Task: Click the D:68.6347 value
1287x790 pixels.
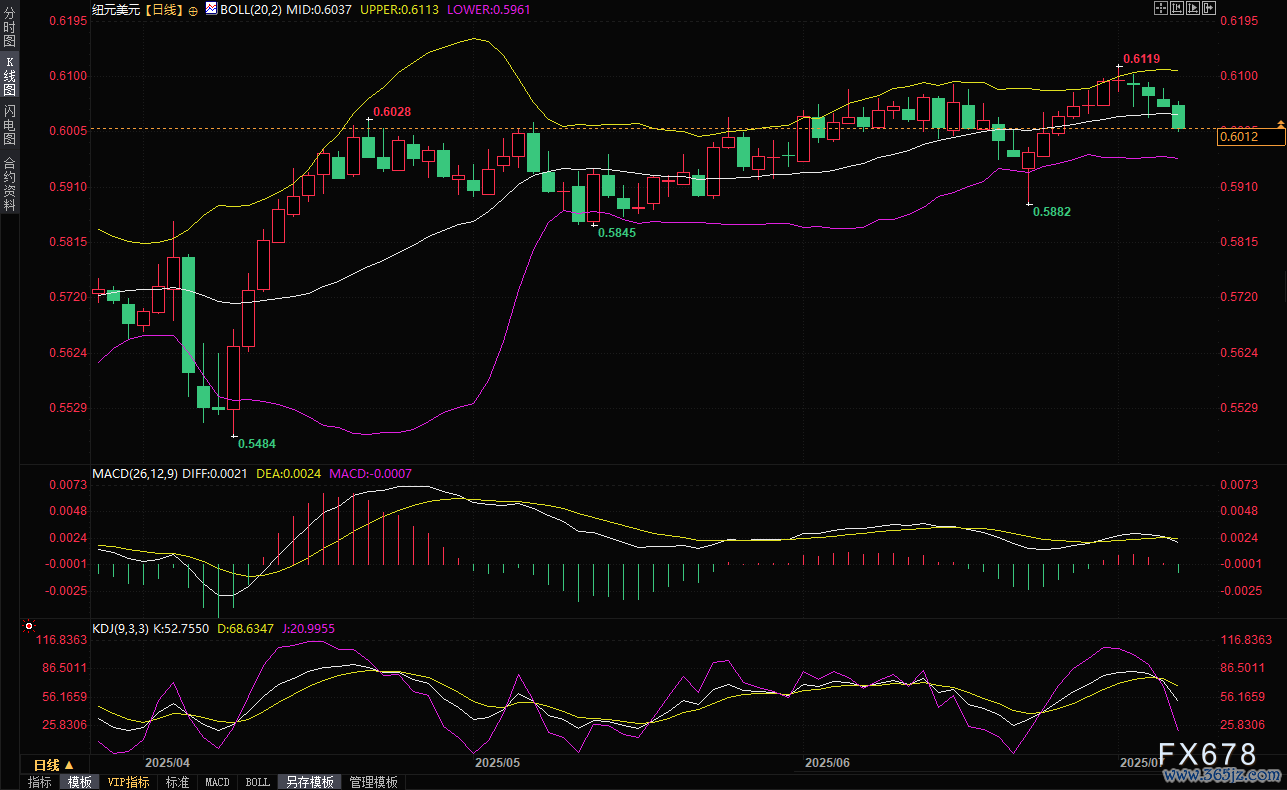Action: point(246,629)
